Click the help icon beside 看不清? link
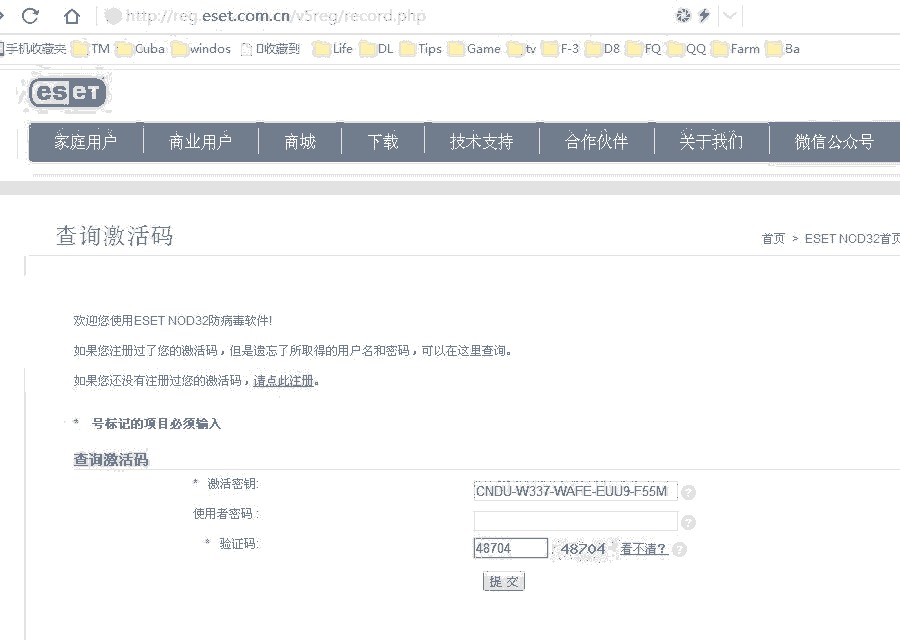 pyautogui.click(x=679, y=549)
